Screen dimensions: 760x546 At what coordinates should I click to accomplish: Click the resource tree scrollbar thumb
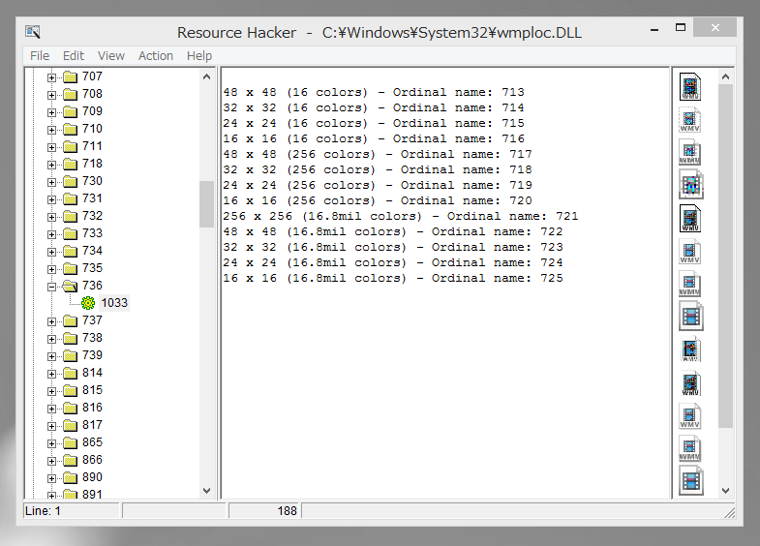coord(206,204)
